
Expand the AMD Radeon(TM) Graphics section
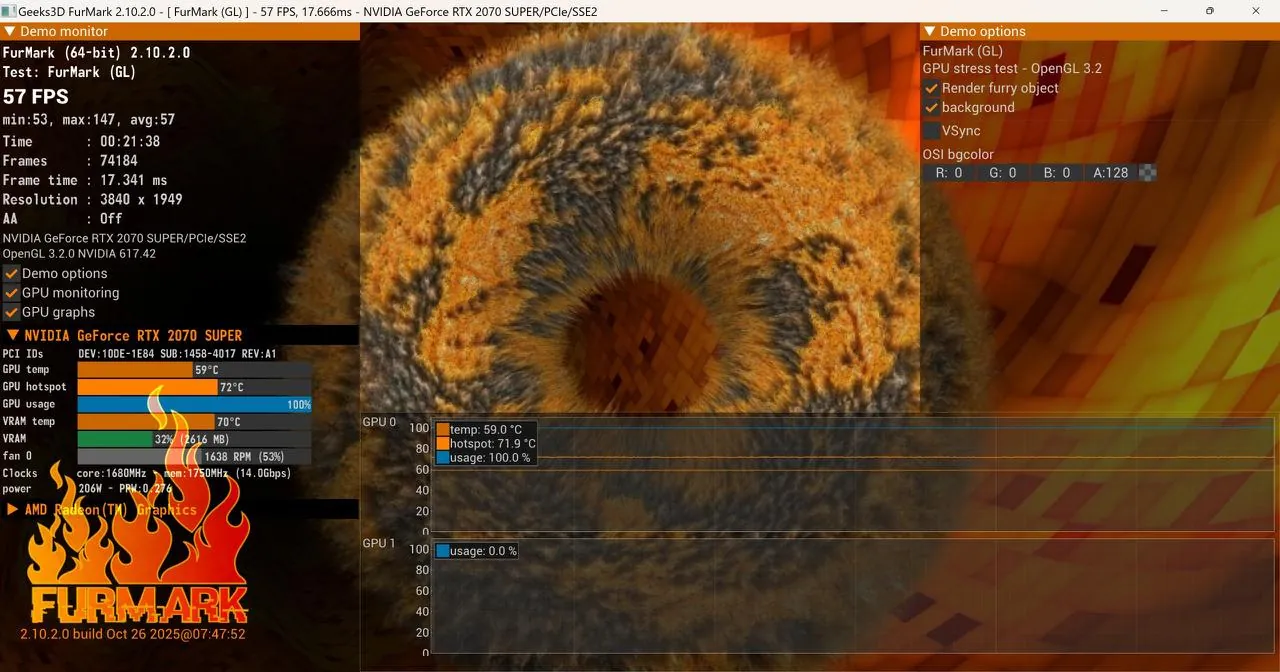click(179, 510)
